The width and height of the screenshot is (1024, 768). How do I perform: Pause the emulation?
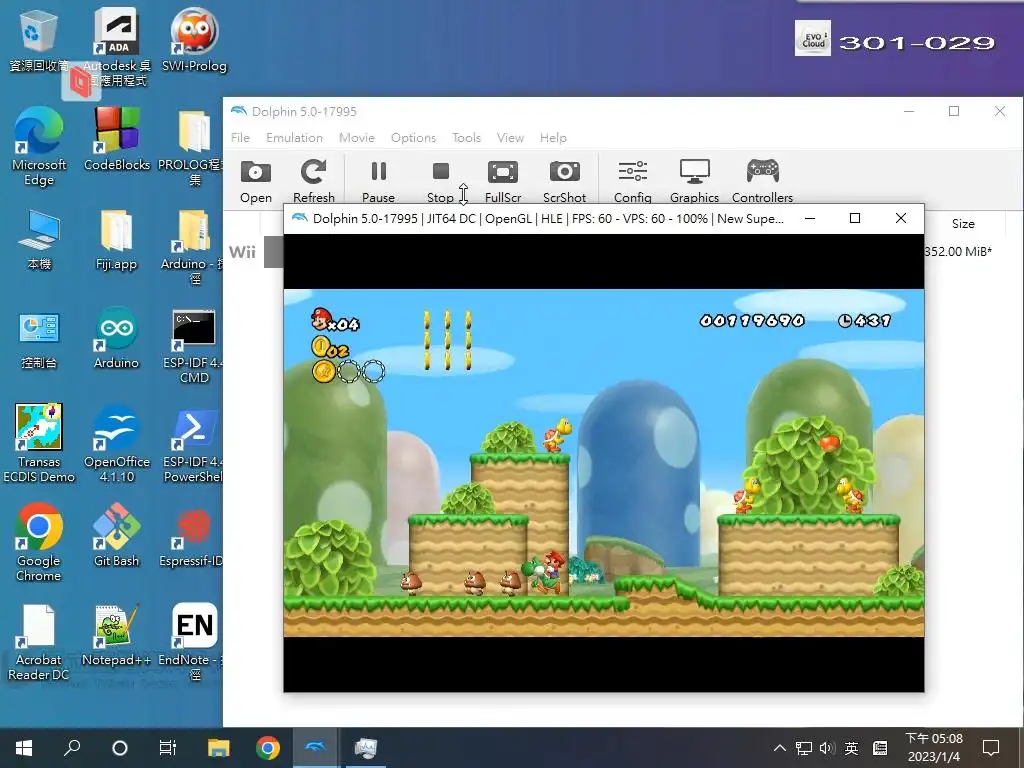(x=378, y=182)
